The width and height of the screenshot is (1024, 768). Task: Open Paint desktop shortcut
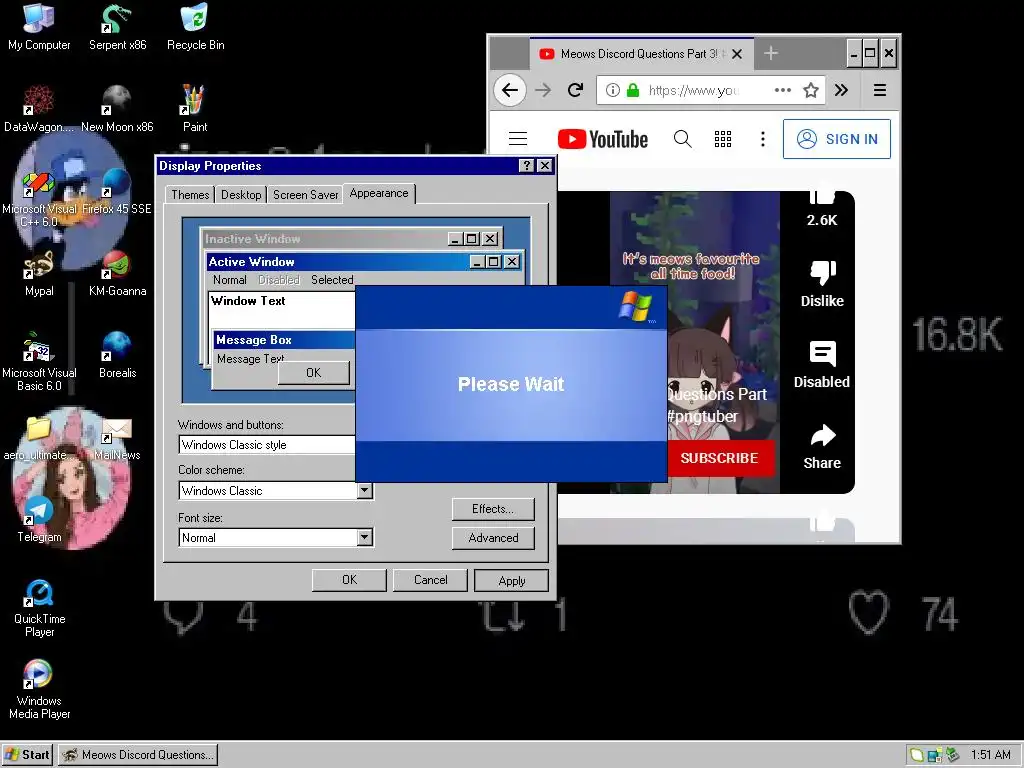point(195,108)
